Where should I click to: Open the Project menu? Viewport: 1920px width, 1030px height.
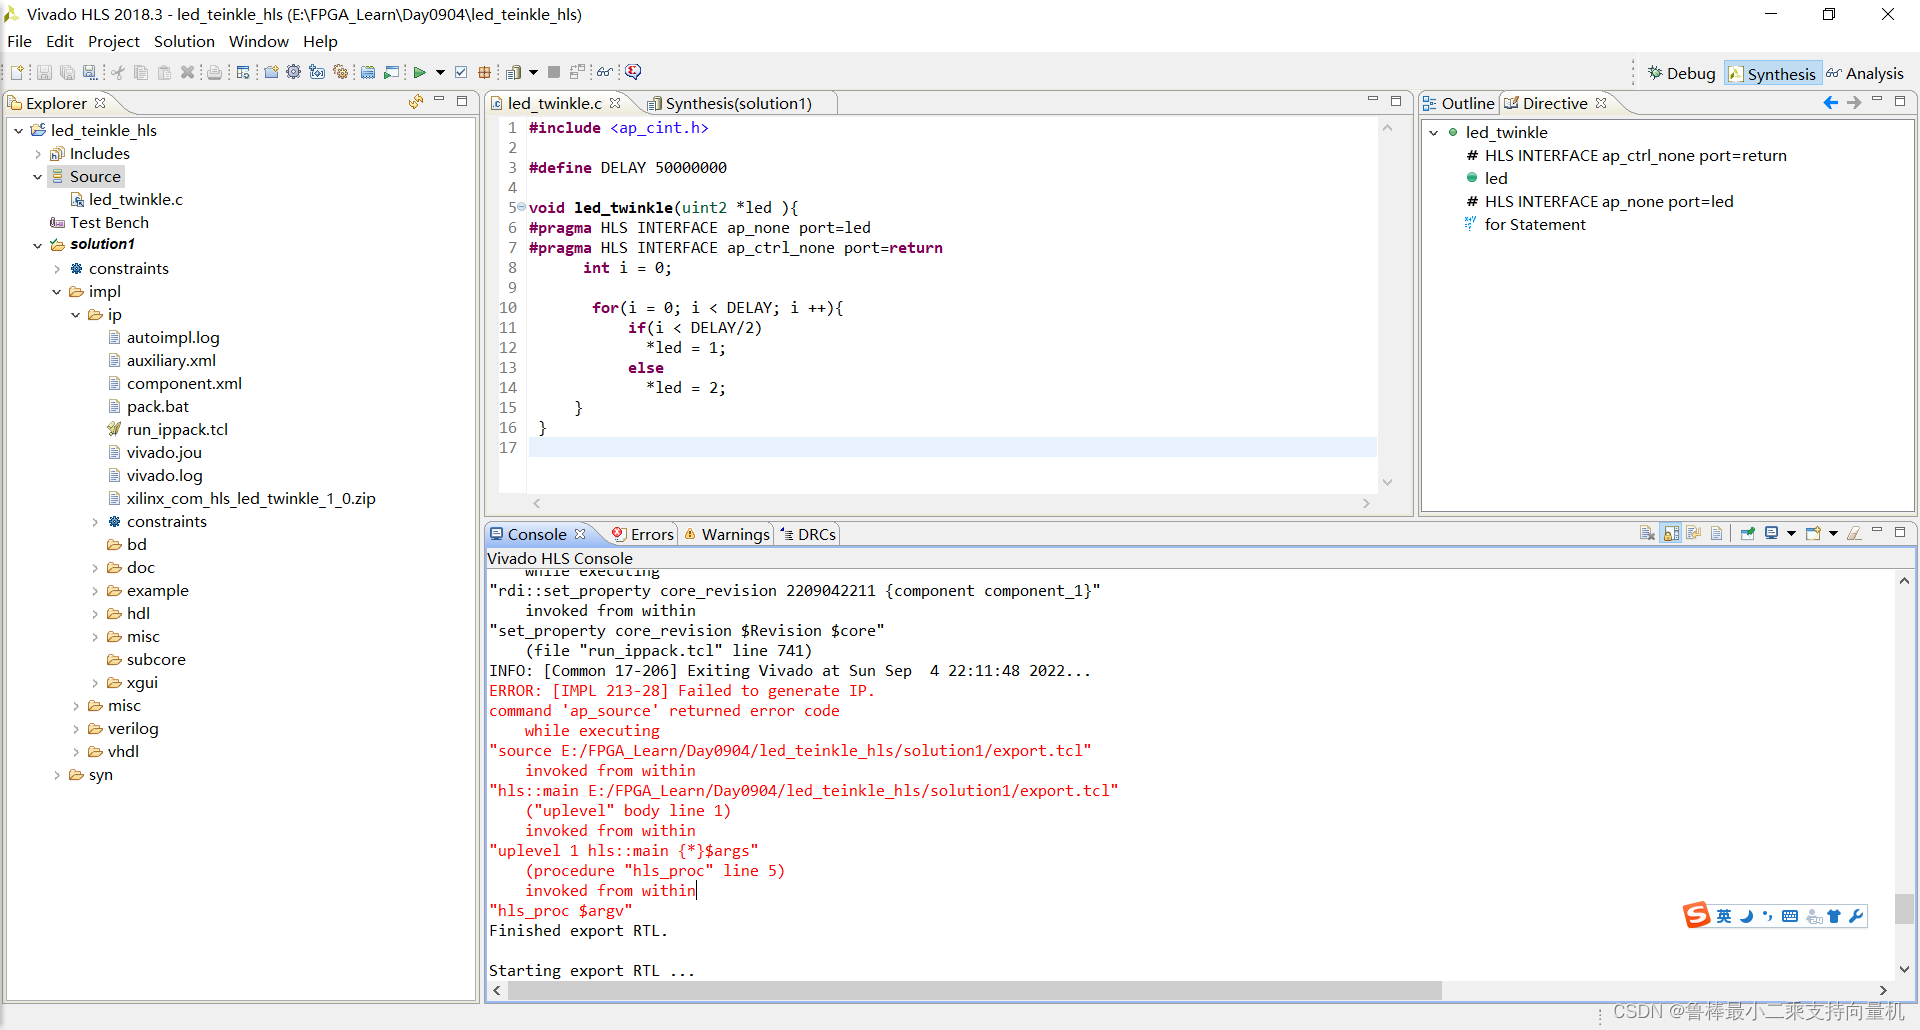tap(113, 41)
